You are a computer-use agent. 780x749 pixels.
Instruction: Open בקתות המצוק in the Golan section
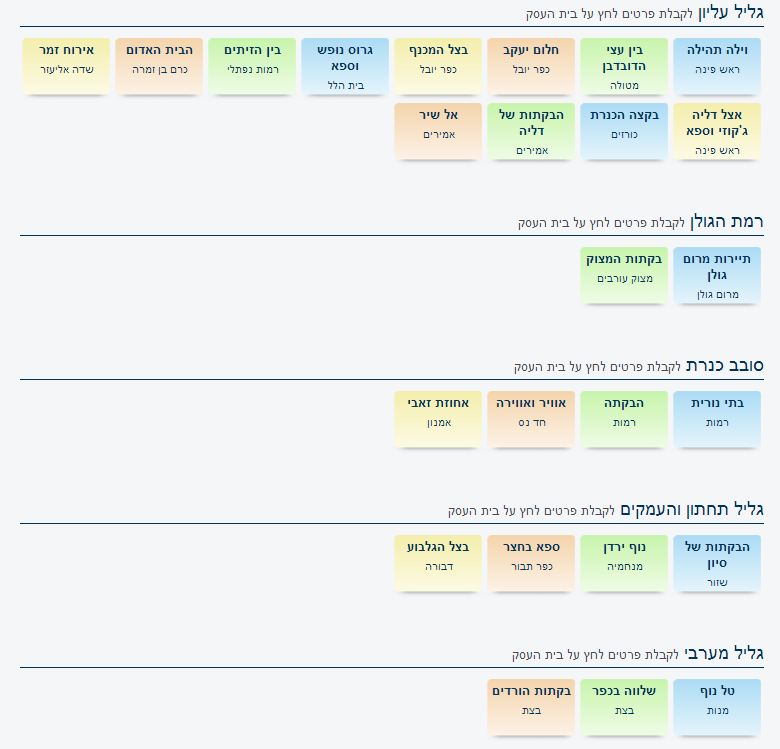624,274
